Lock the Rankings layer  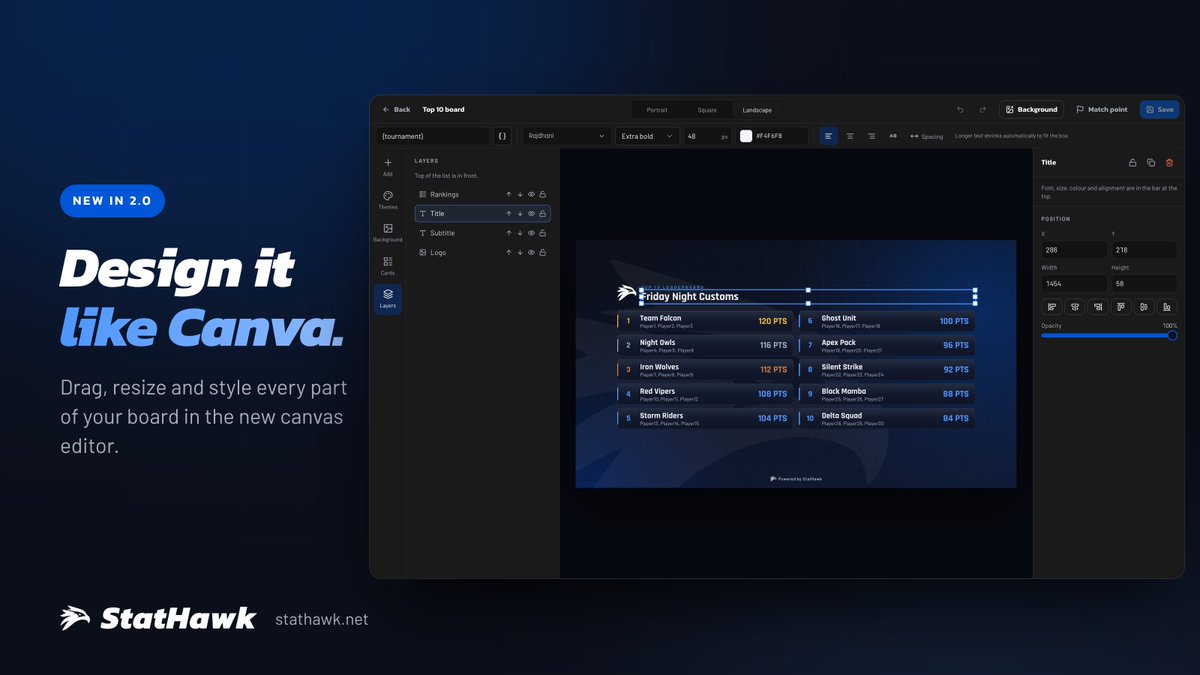[543, 194]
